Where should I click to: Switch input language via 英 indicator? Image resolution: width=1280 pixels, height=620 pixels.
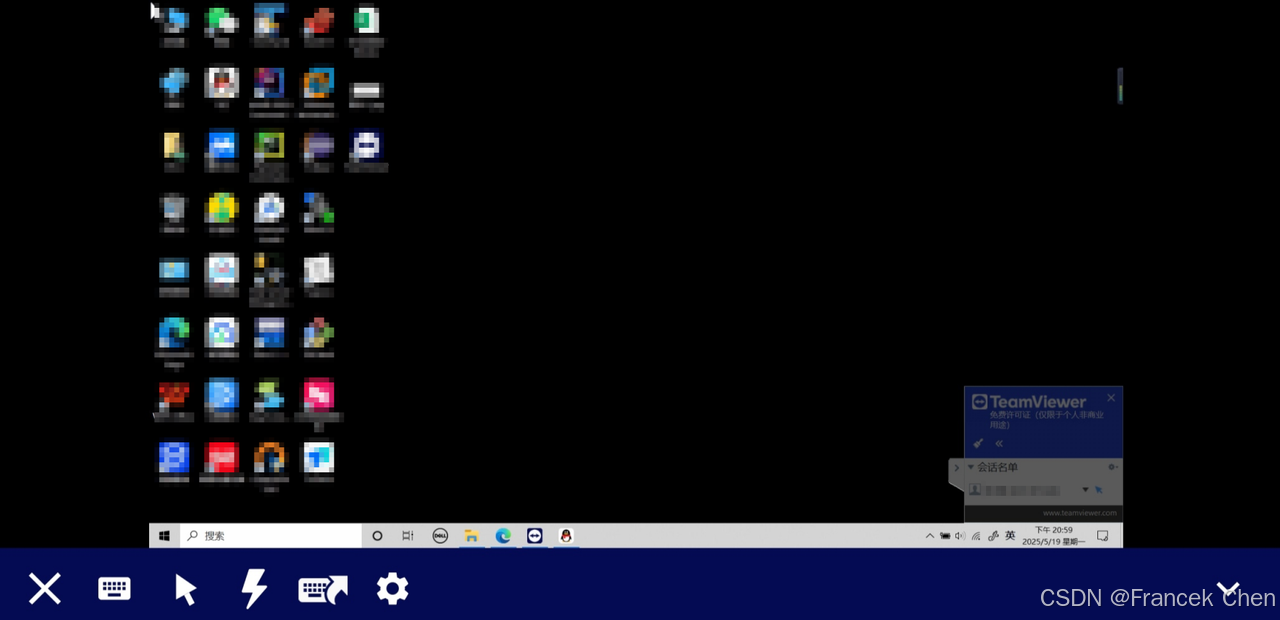point(1010,536)
